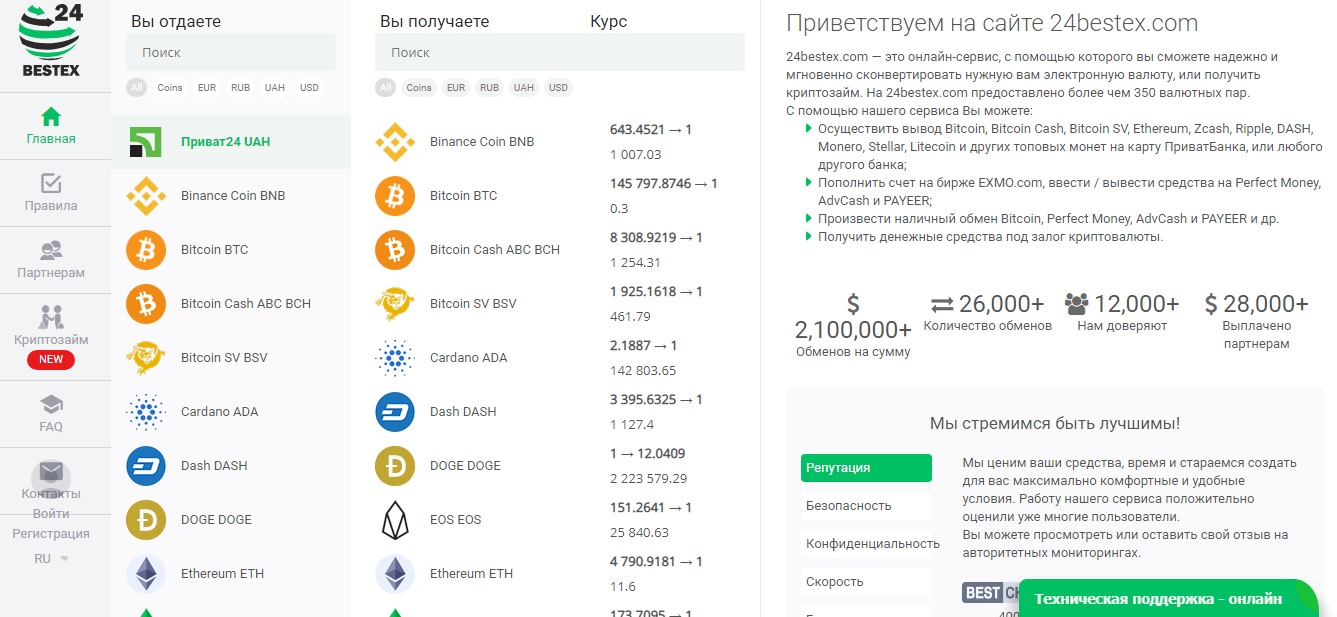Choose EOS icon in receive list
The image size is (1337, 617).
click(x=395, y=520)
